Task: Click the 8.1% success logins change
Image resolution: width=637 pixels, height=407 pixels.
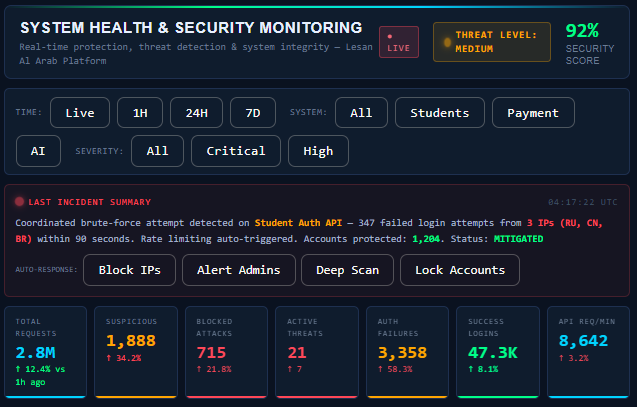Action: (483, 369)
